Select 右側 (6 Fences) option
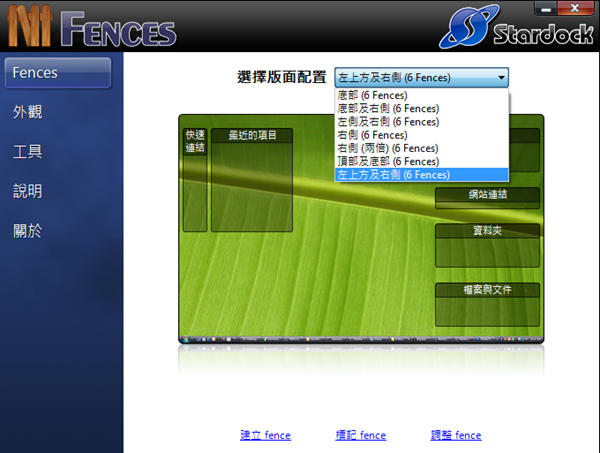This screenshot has width=600, height=453. [x=421, y=135]
